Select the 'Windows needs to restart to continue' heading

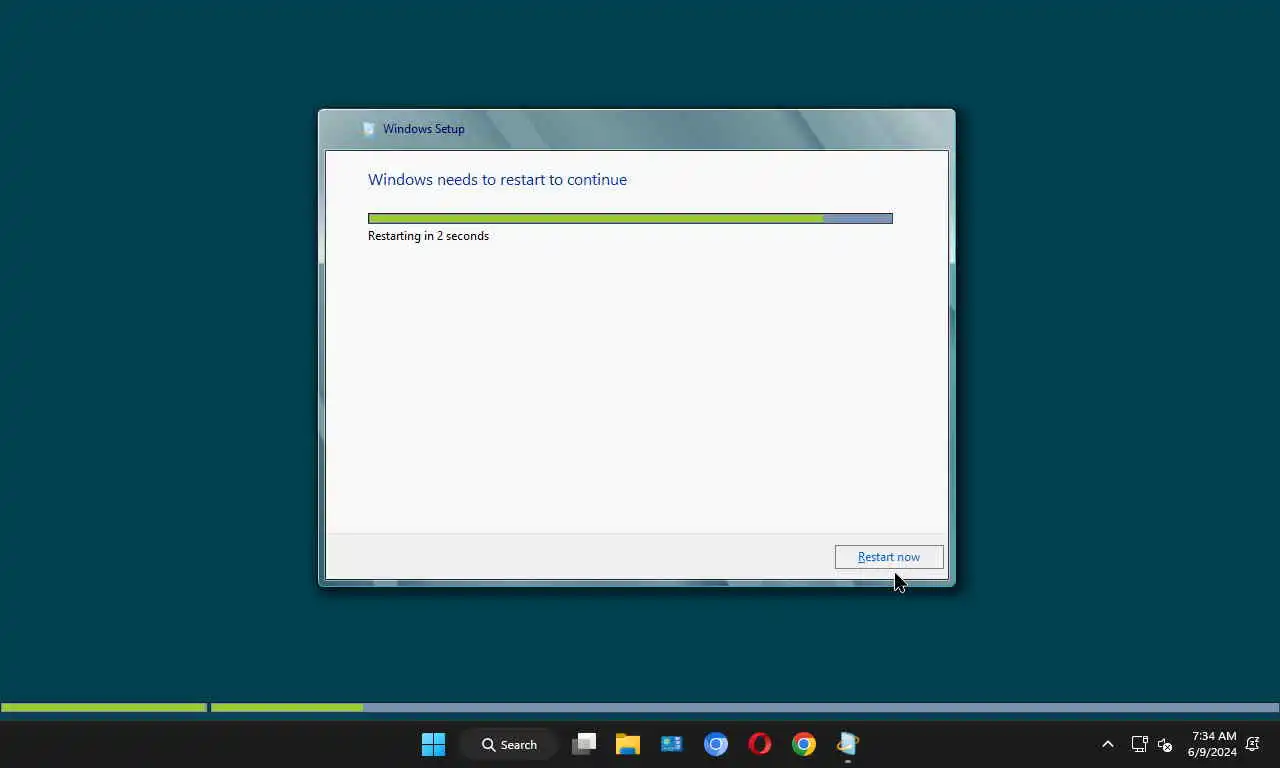click(x=497, y=180)
